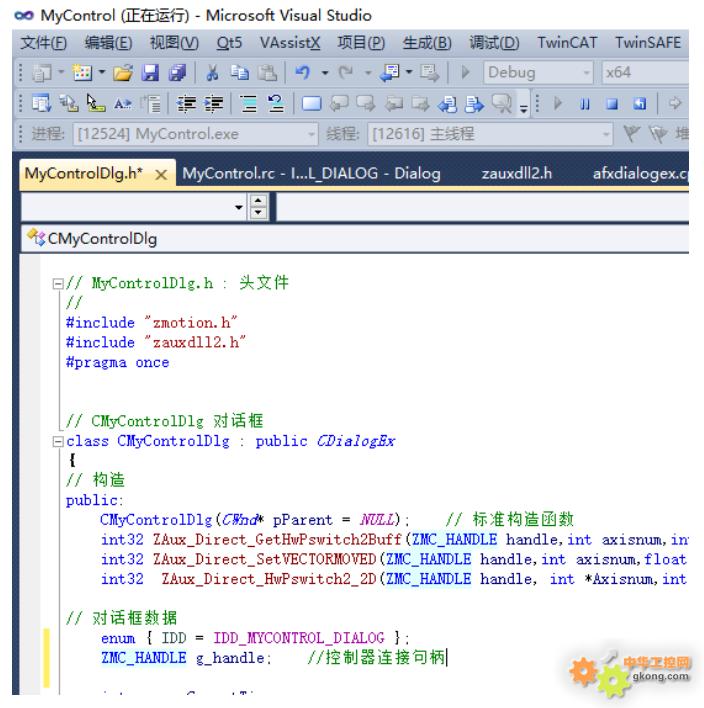Viewport: 704px width, 708px height.
Task: Open the 编辑(E) menu
Action: [x=108, y=43]
